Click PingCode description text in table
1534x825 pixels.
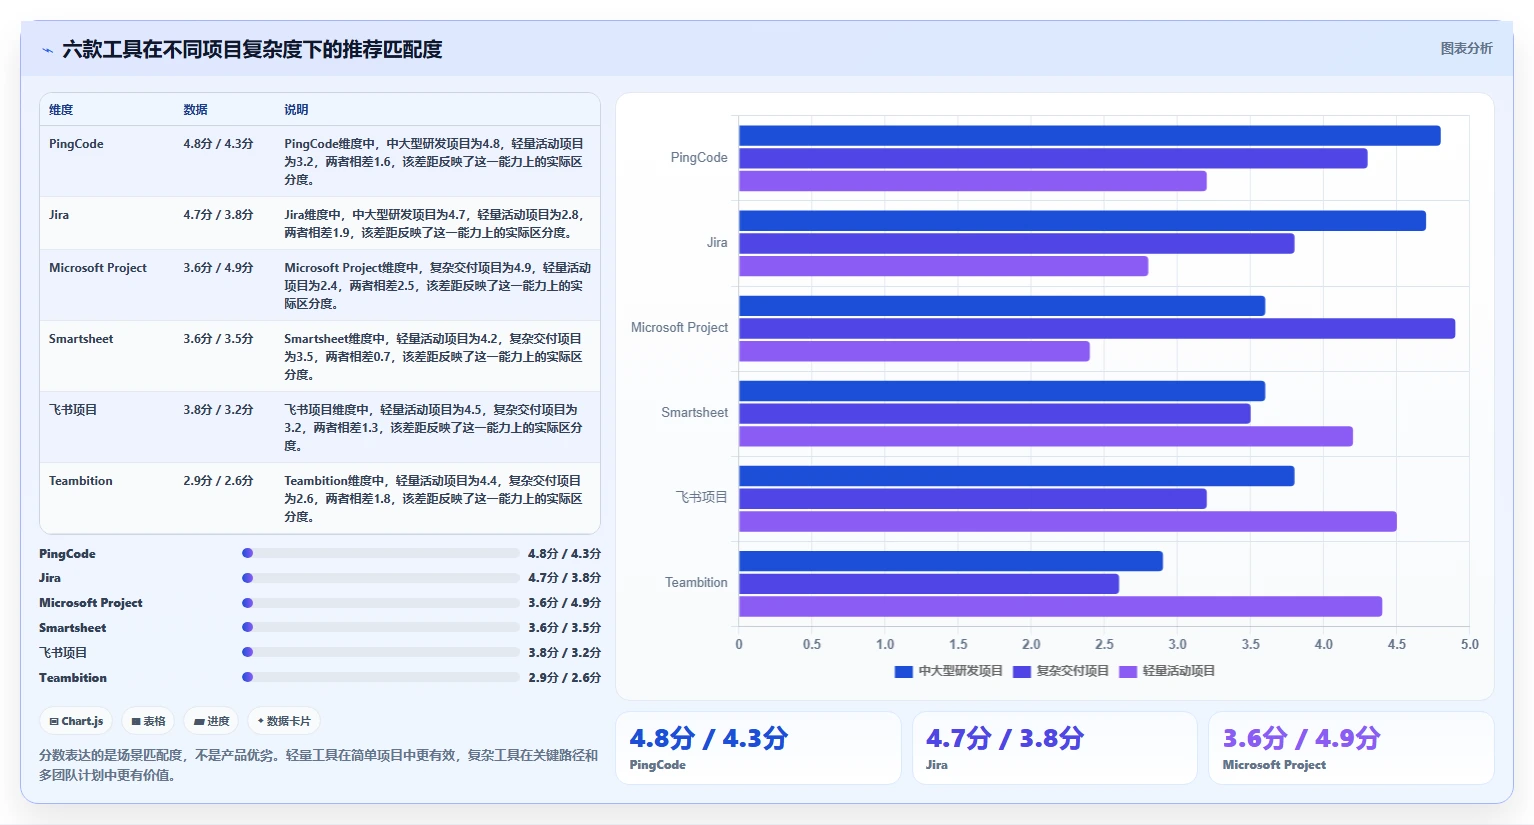pyautogui.click(x=434, y=162)
